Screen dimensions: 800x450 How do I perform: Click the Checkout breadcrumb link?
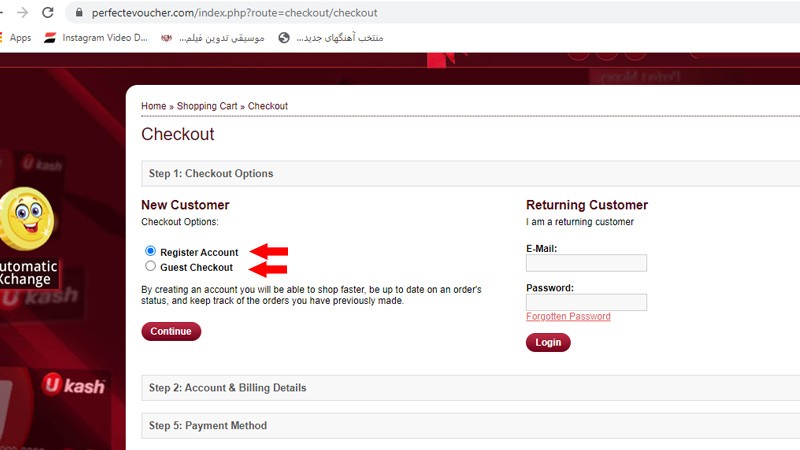pos(267,106)
